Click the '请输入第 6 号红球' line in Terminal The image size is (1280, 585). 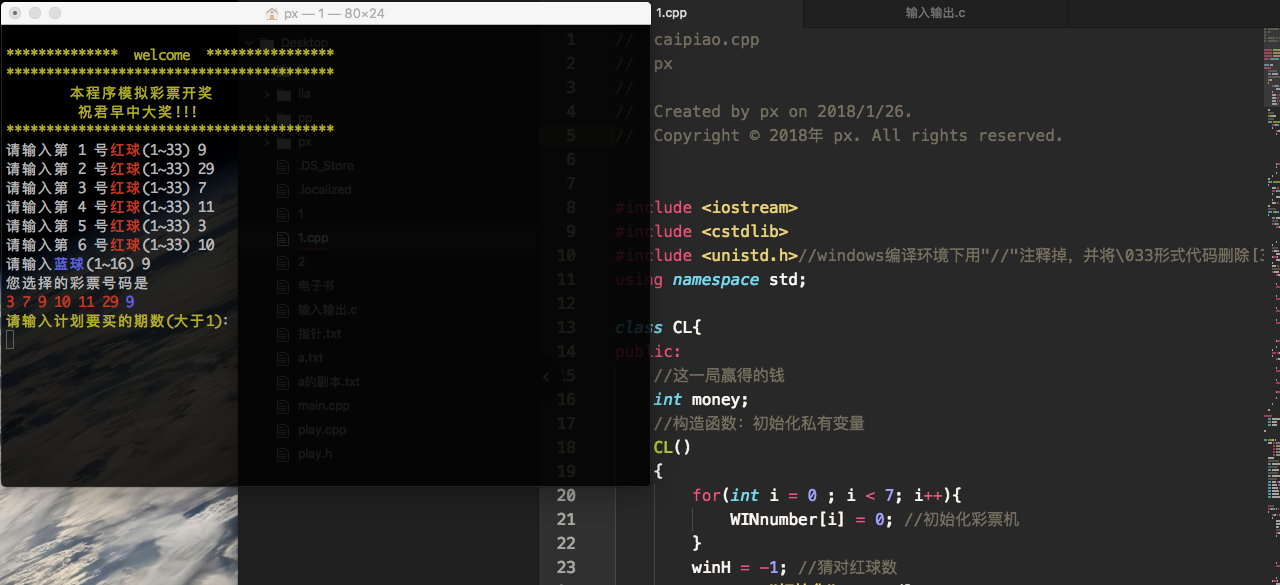(110, 245)
